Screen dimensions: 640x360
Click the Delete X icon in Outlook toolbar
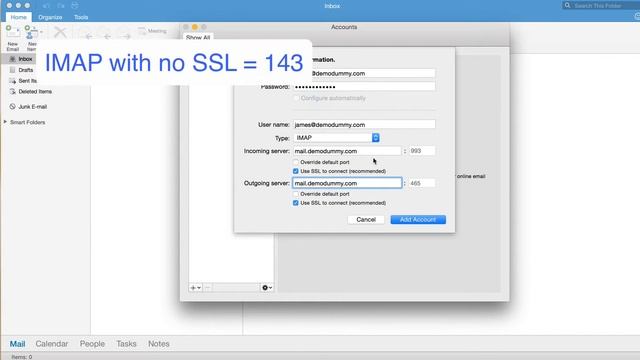click(x=60, y=32)
